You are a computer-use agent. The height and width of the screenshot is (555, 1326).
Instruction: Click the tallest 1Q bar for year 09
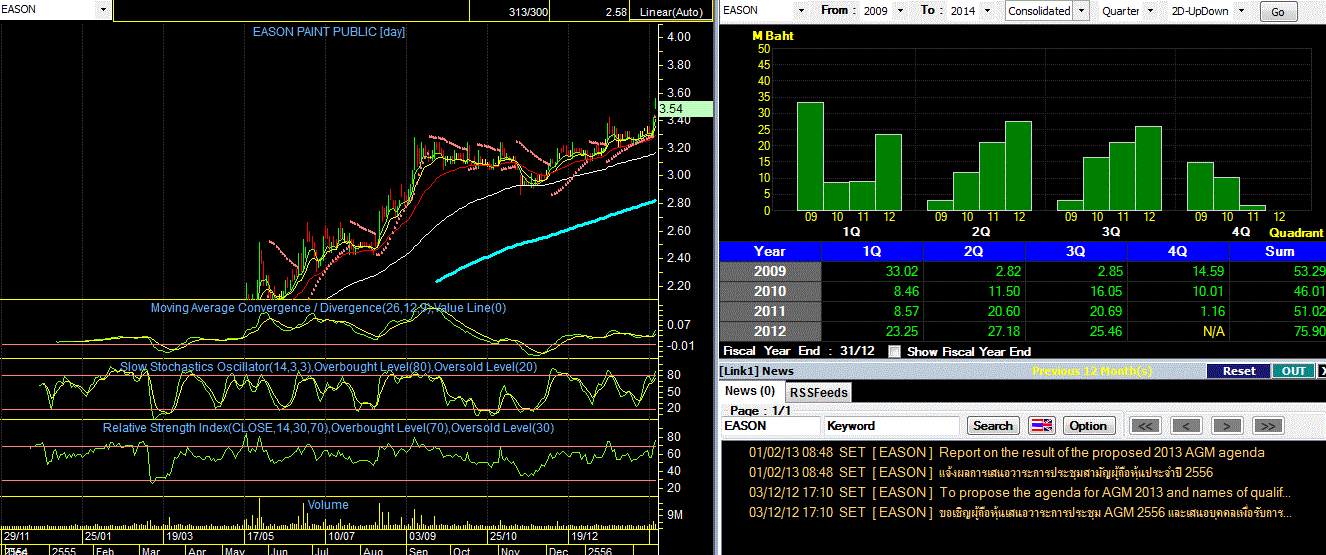pos(810,156)
